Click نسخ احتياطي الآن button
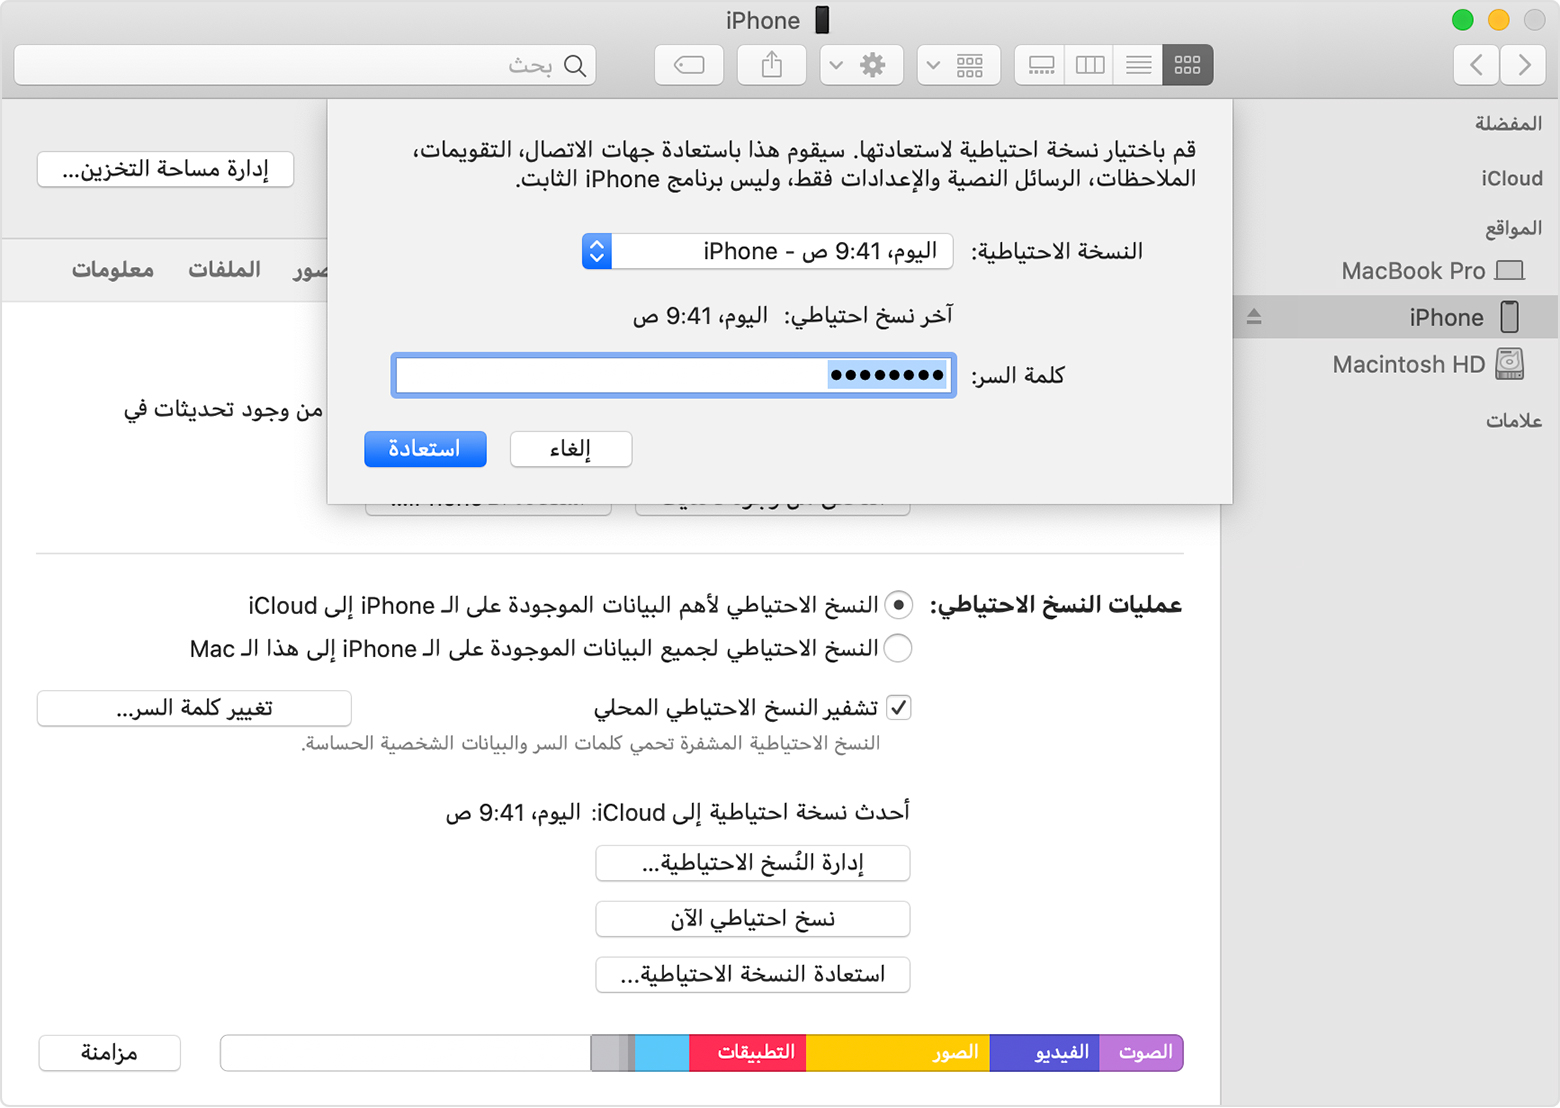 753,919
